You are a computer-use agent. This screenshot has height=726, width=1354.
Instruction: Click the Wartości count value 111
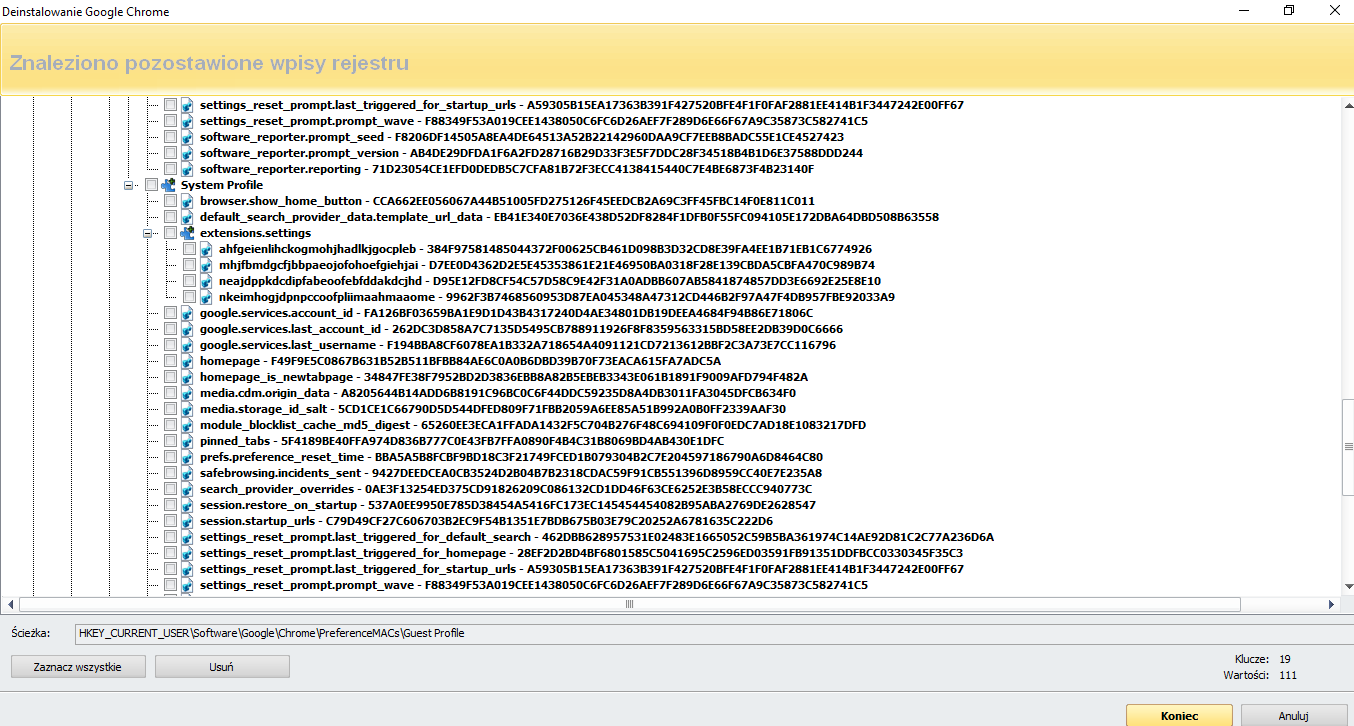[x=1288, y=676]
